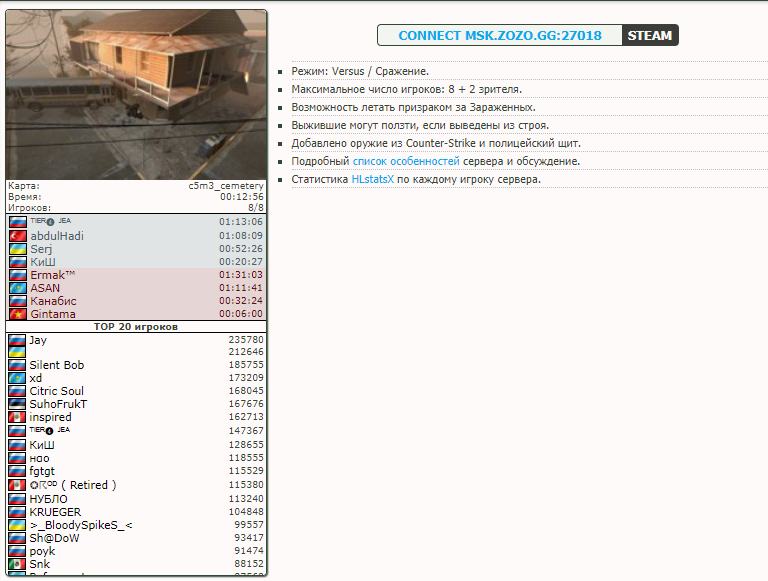Click the Mexican flag beside inspired
This screenshot has height=581, width=768.
click(x=17, y=417)
